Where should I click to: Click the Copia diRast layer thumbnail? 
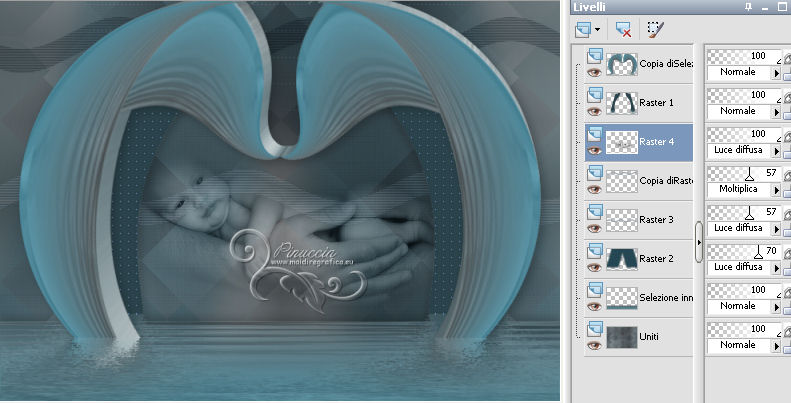point(622,181)
